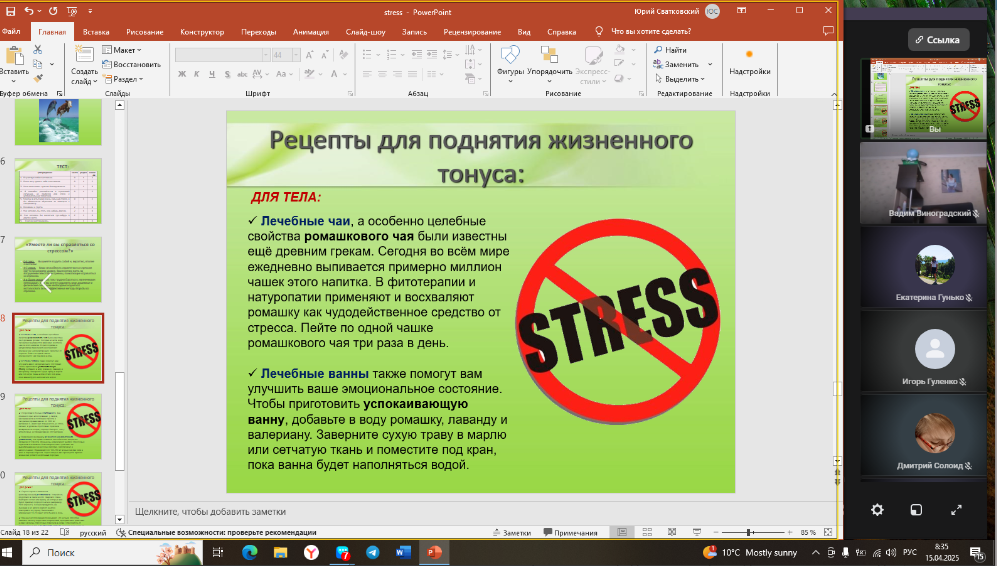
Task: Click the Undo arrow in quick access
Action: click(29, 11)
